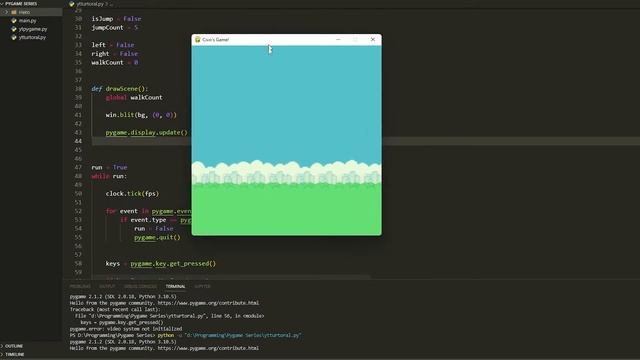Open yttutorial.py in the explorer
Screen dimensions: 640x360
coord(32,37)
